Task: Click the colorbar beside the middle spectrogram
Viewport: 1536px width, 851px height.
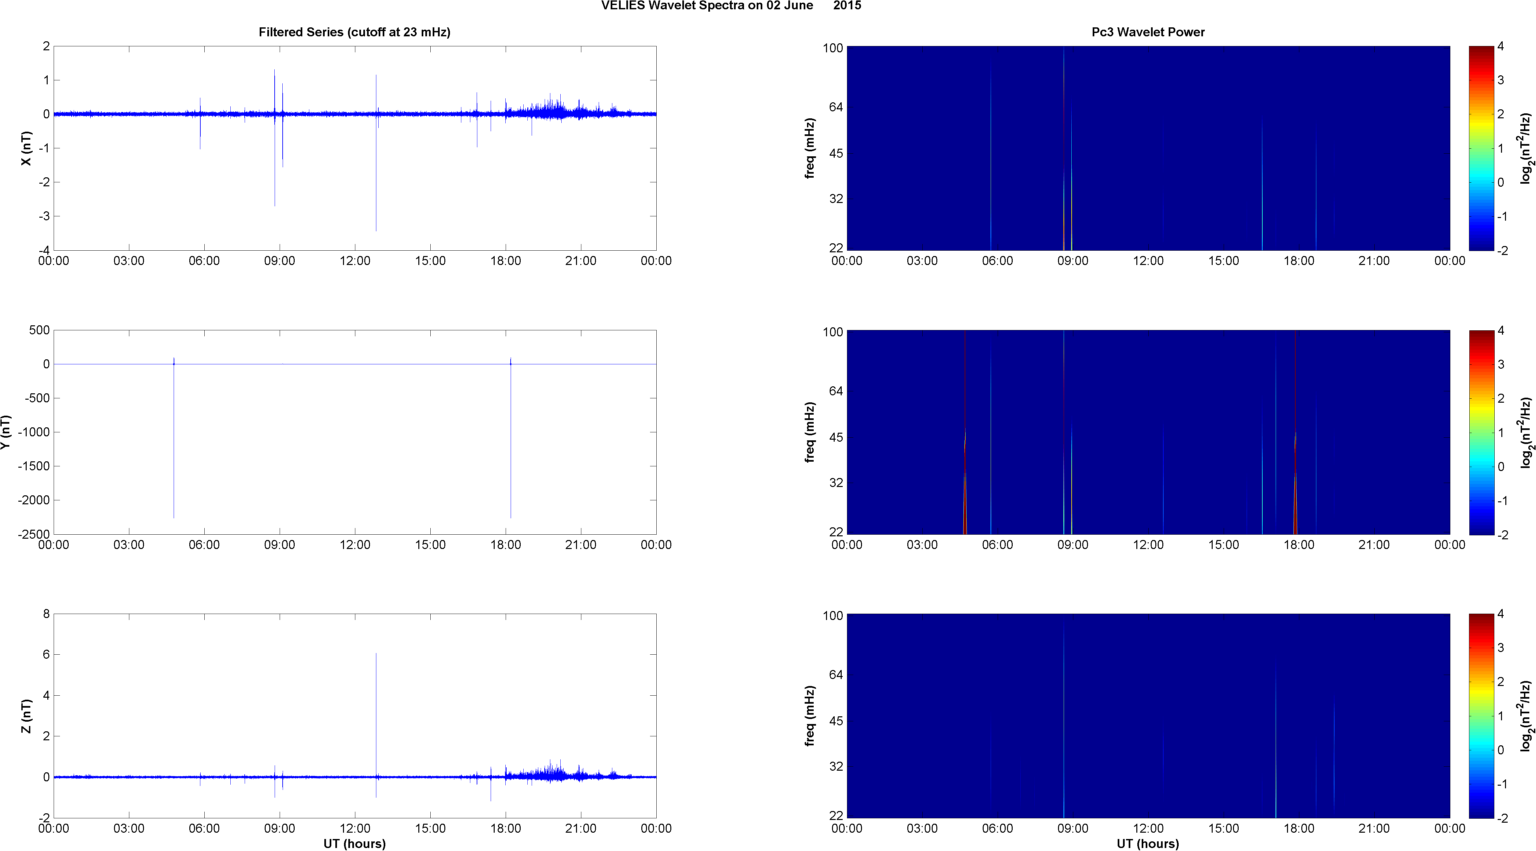Action: [1480, 432]
